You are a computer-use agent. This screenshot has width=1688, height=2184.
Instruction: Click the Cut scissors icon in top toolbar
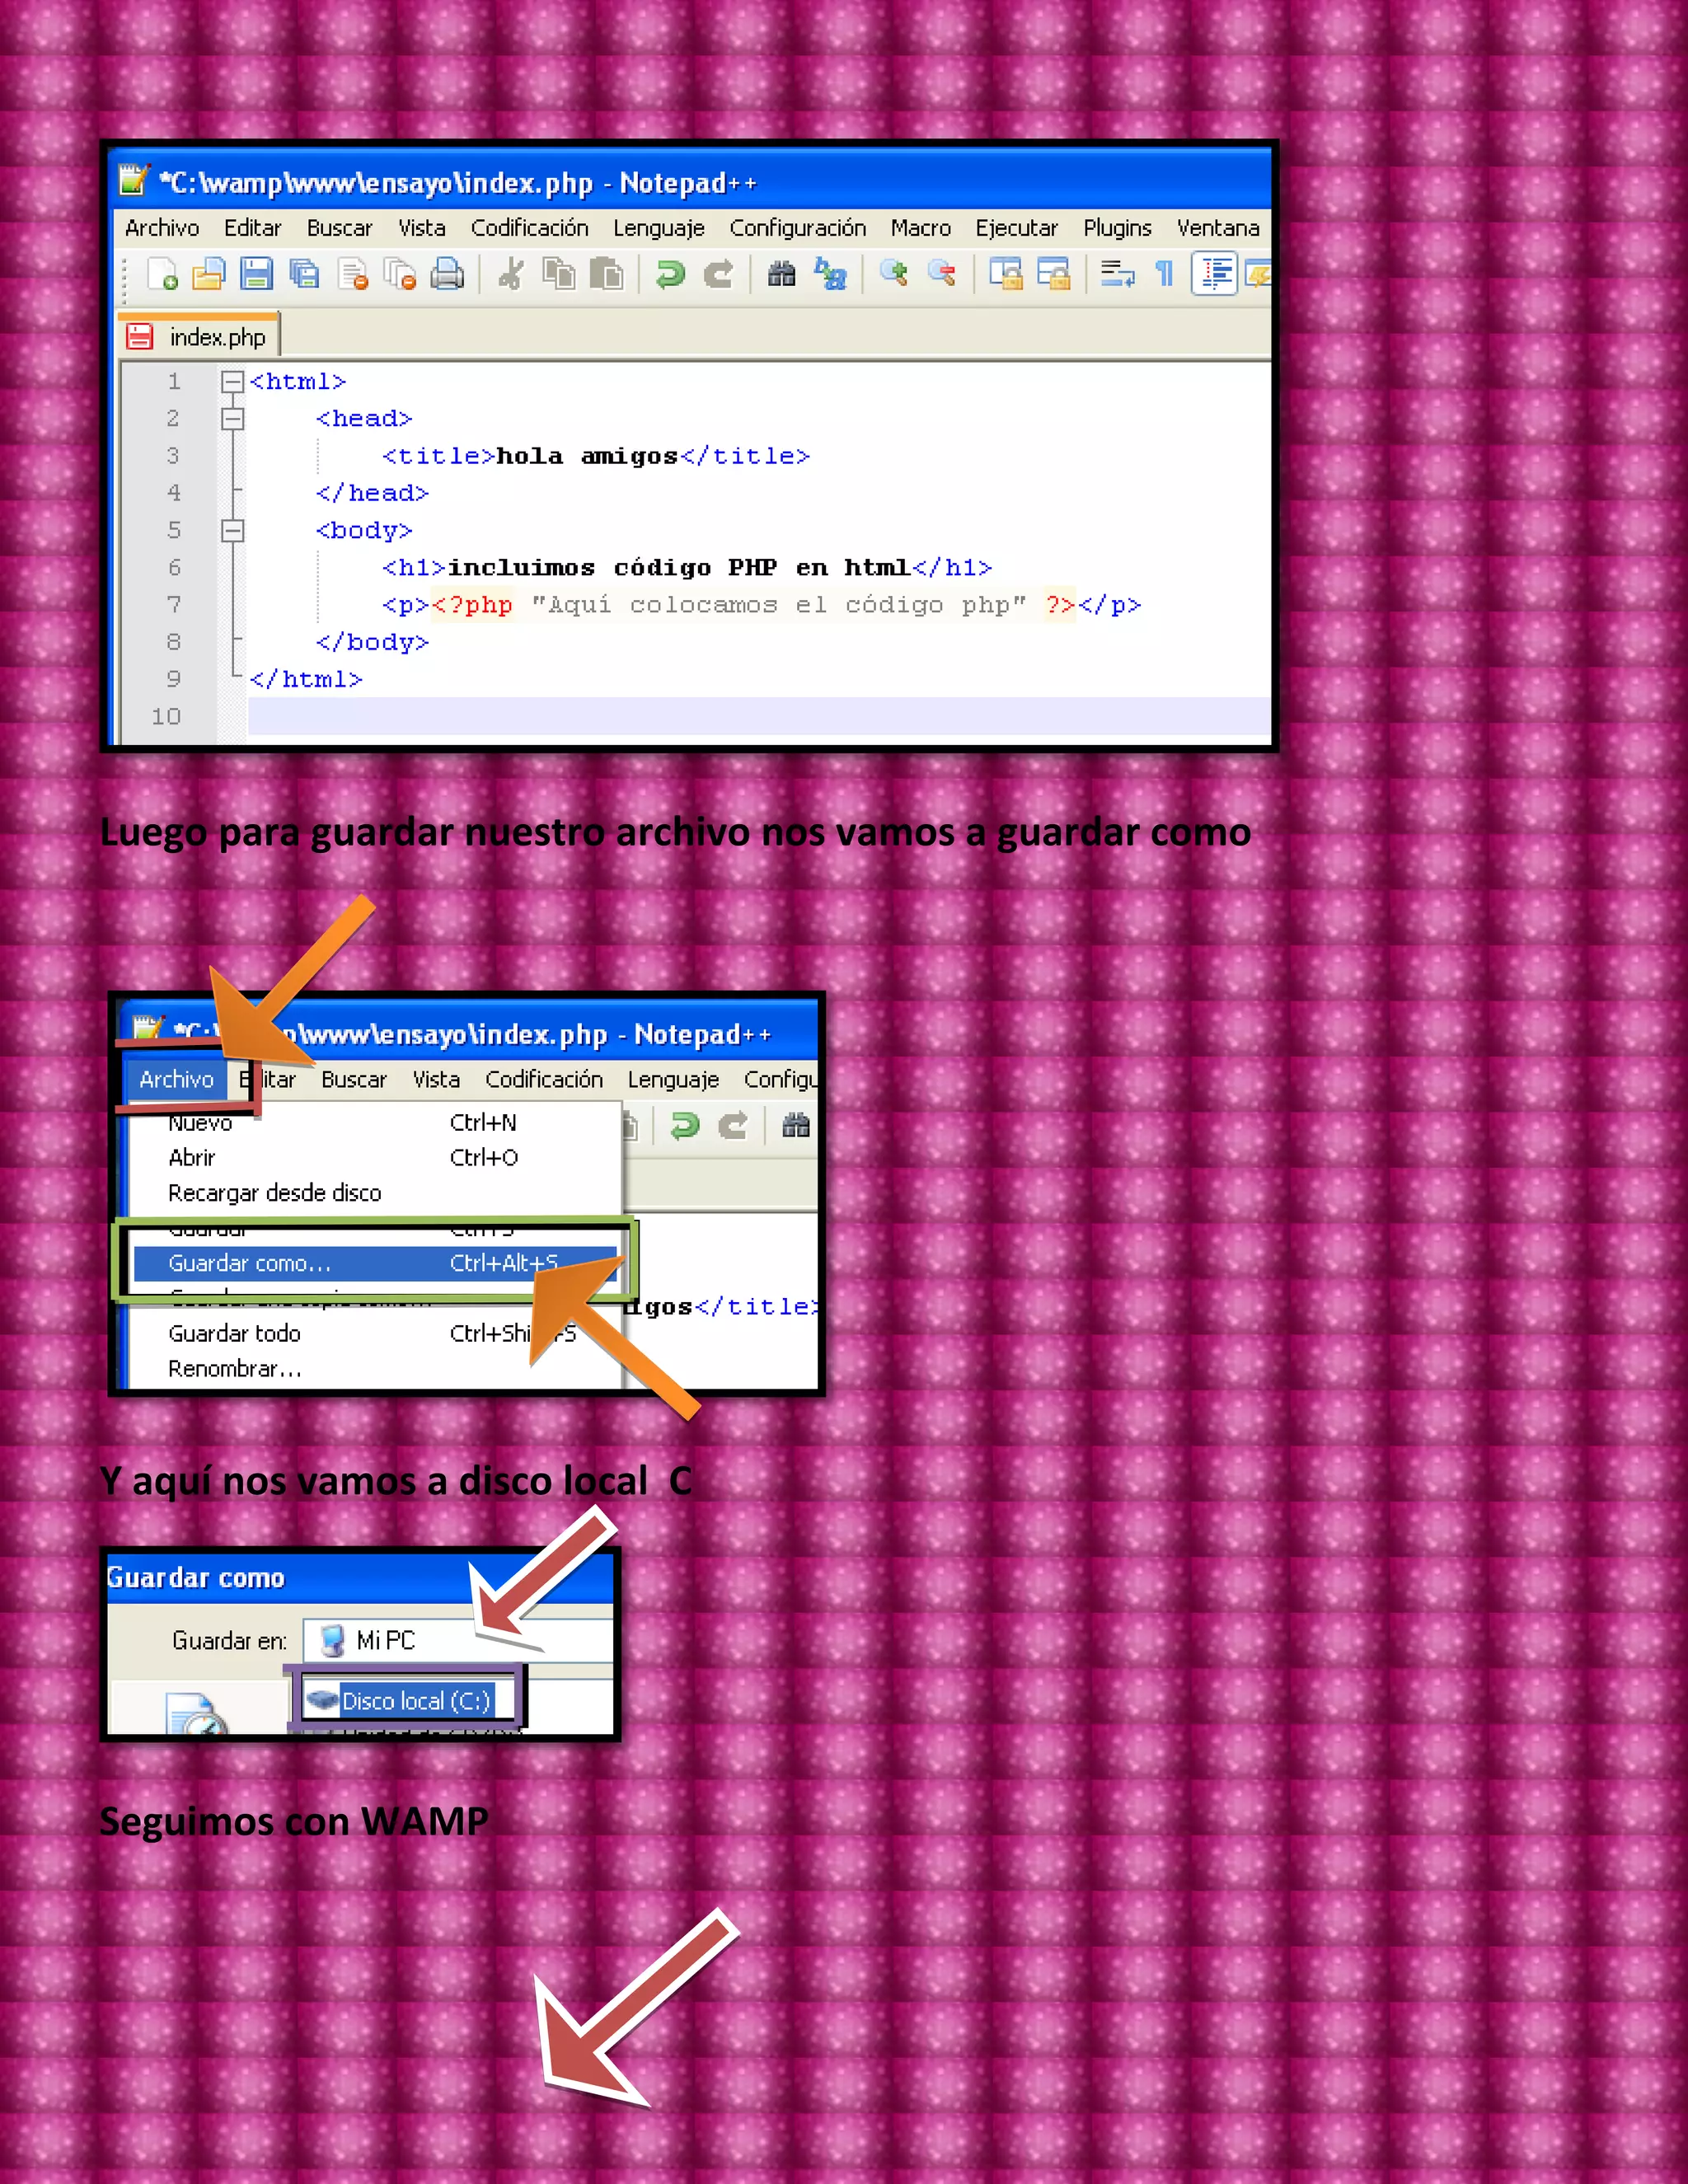point(511,273)
